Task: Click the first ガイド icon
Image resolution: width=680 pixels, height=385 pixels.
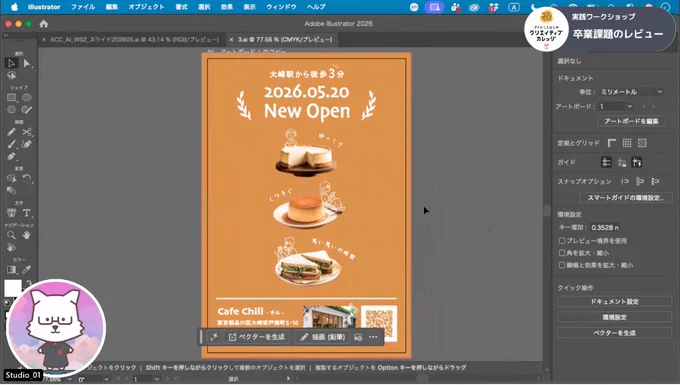Action: pyautogui.click(x=606, y=162)
